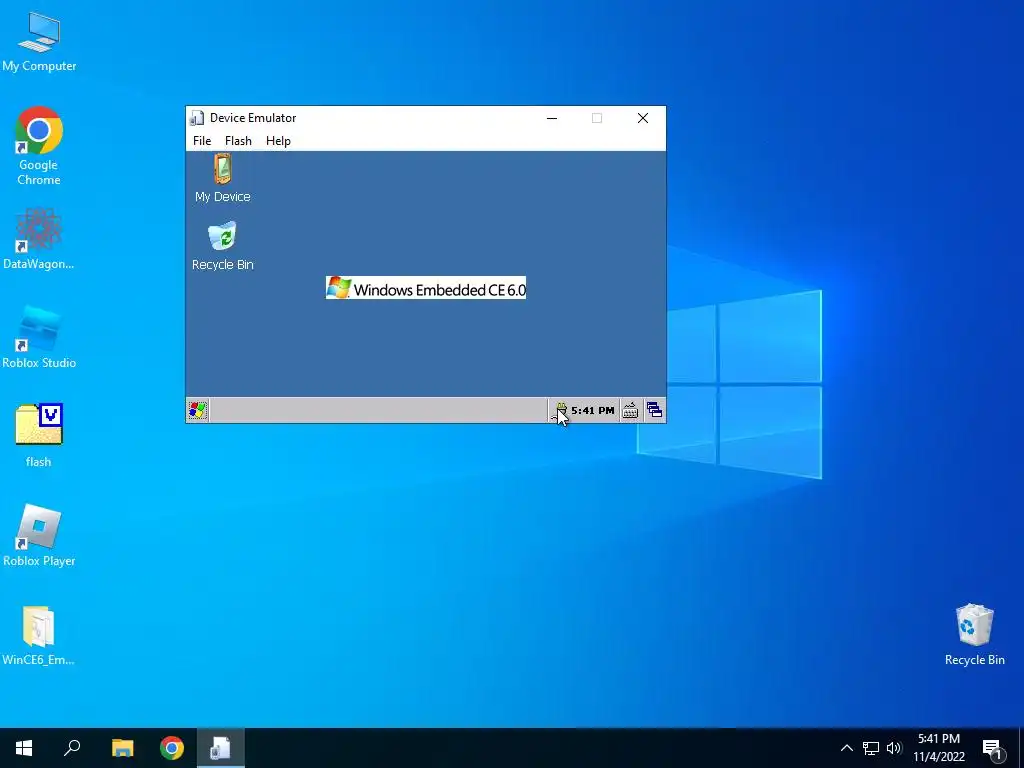Open the Help menu in Device Emulator
This screenshot has height=768, width=1024.
(x=278, y=141)
